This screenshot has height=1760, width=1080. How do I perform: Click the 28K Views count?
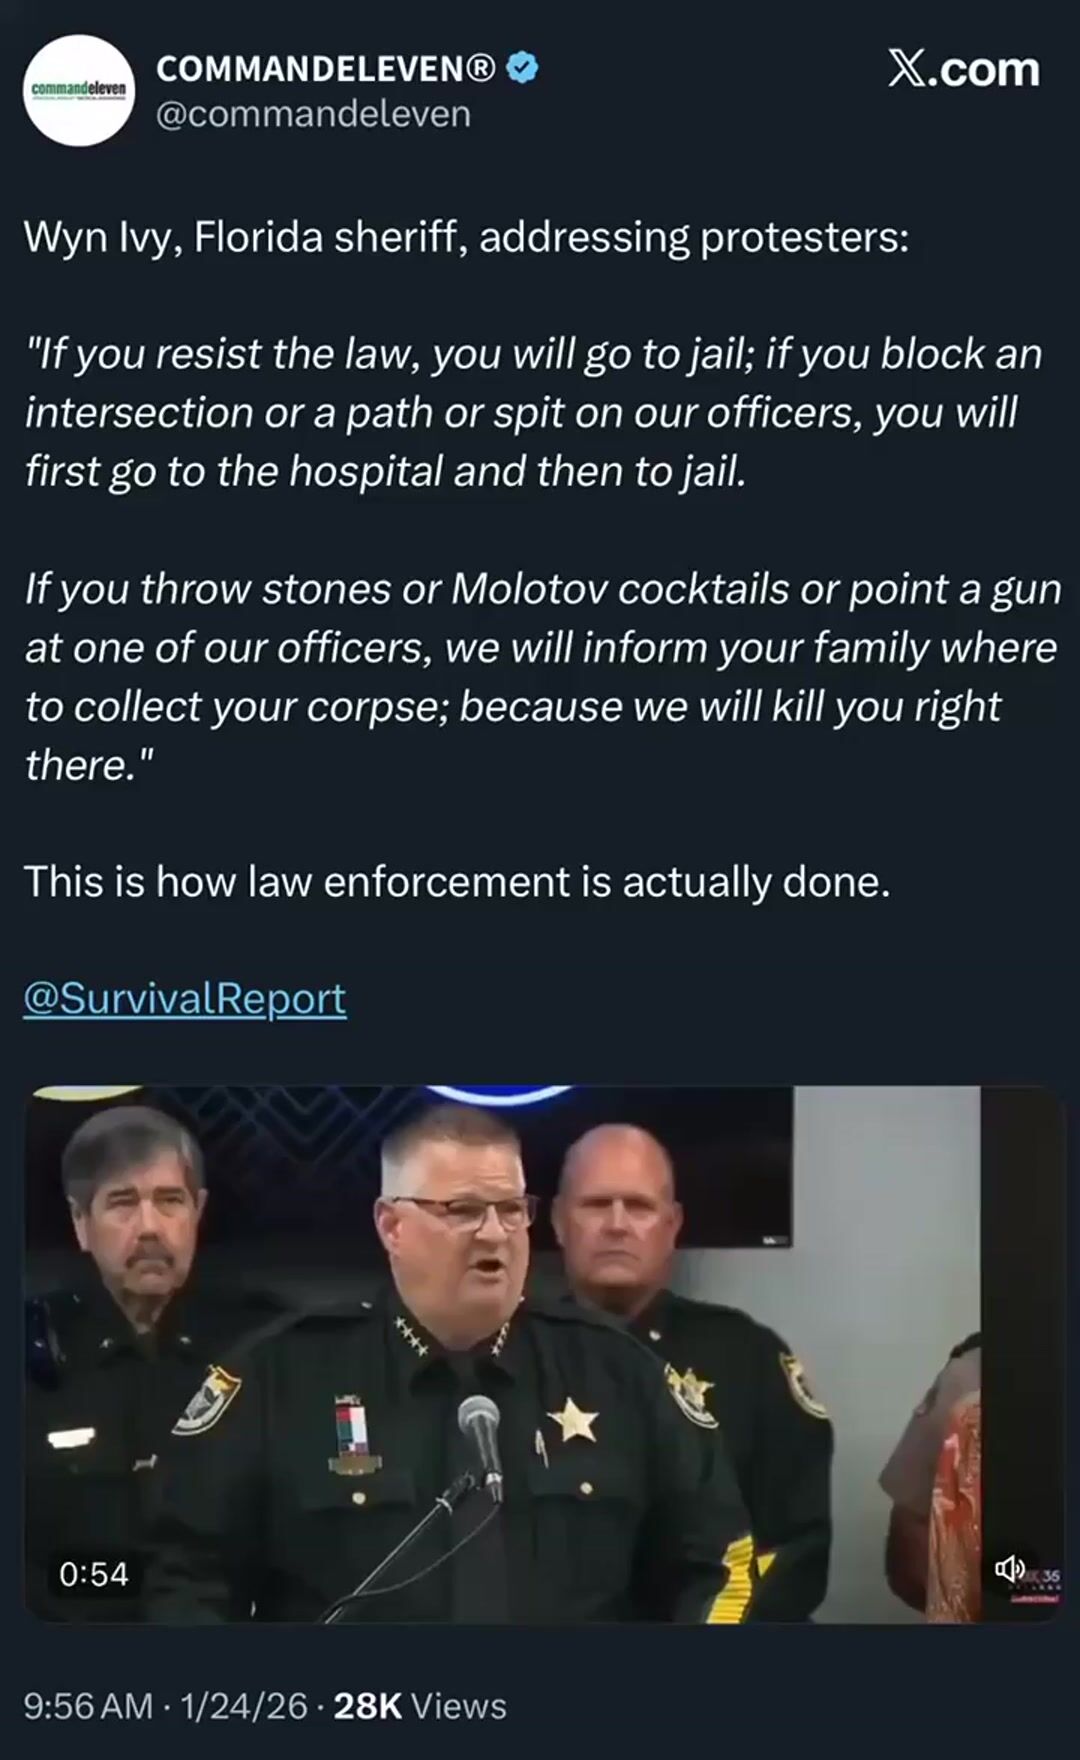[x=420, y=1706]
